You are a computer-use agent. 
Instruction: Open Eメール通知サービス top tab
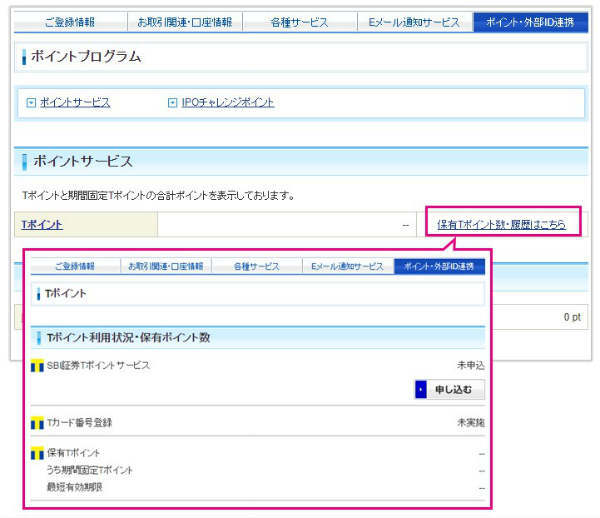coord(414,22)
